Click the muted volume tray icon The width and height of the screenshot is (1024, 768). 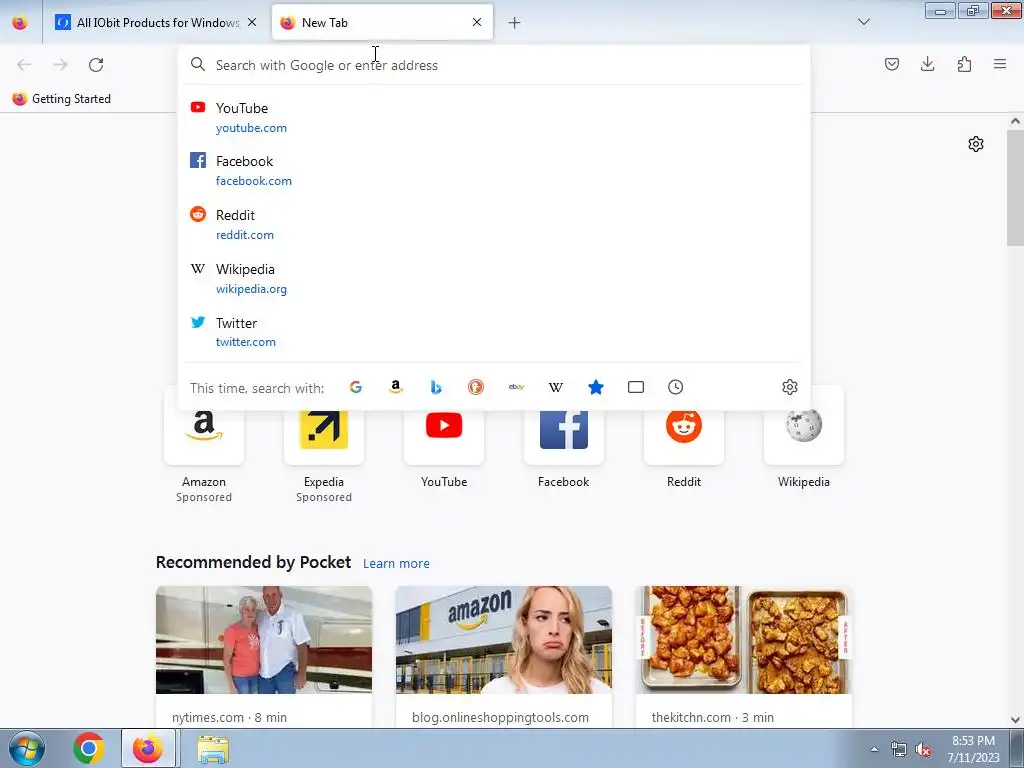click(x=923, y=750)
